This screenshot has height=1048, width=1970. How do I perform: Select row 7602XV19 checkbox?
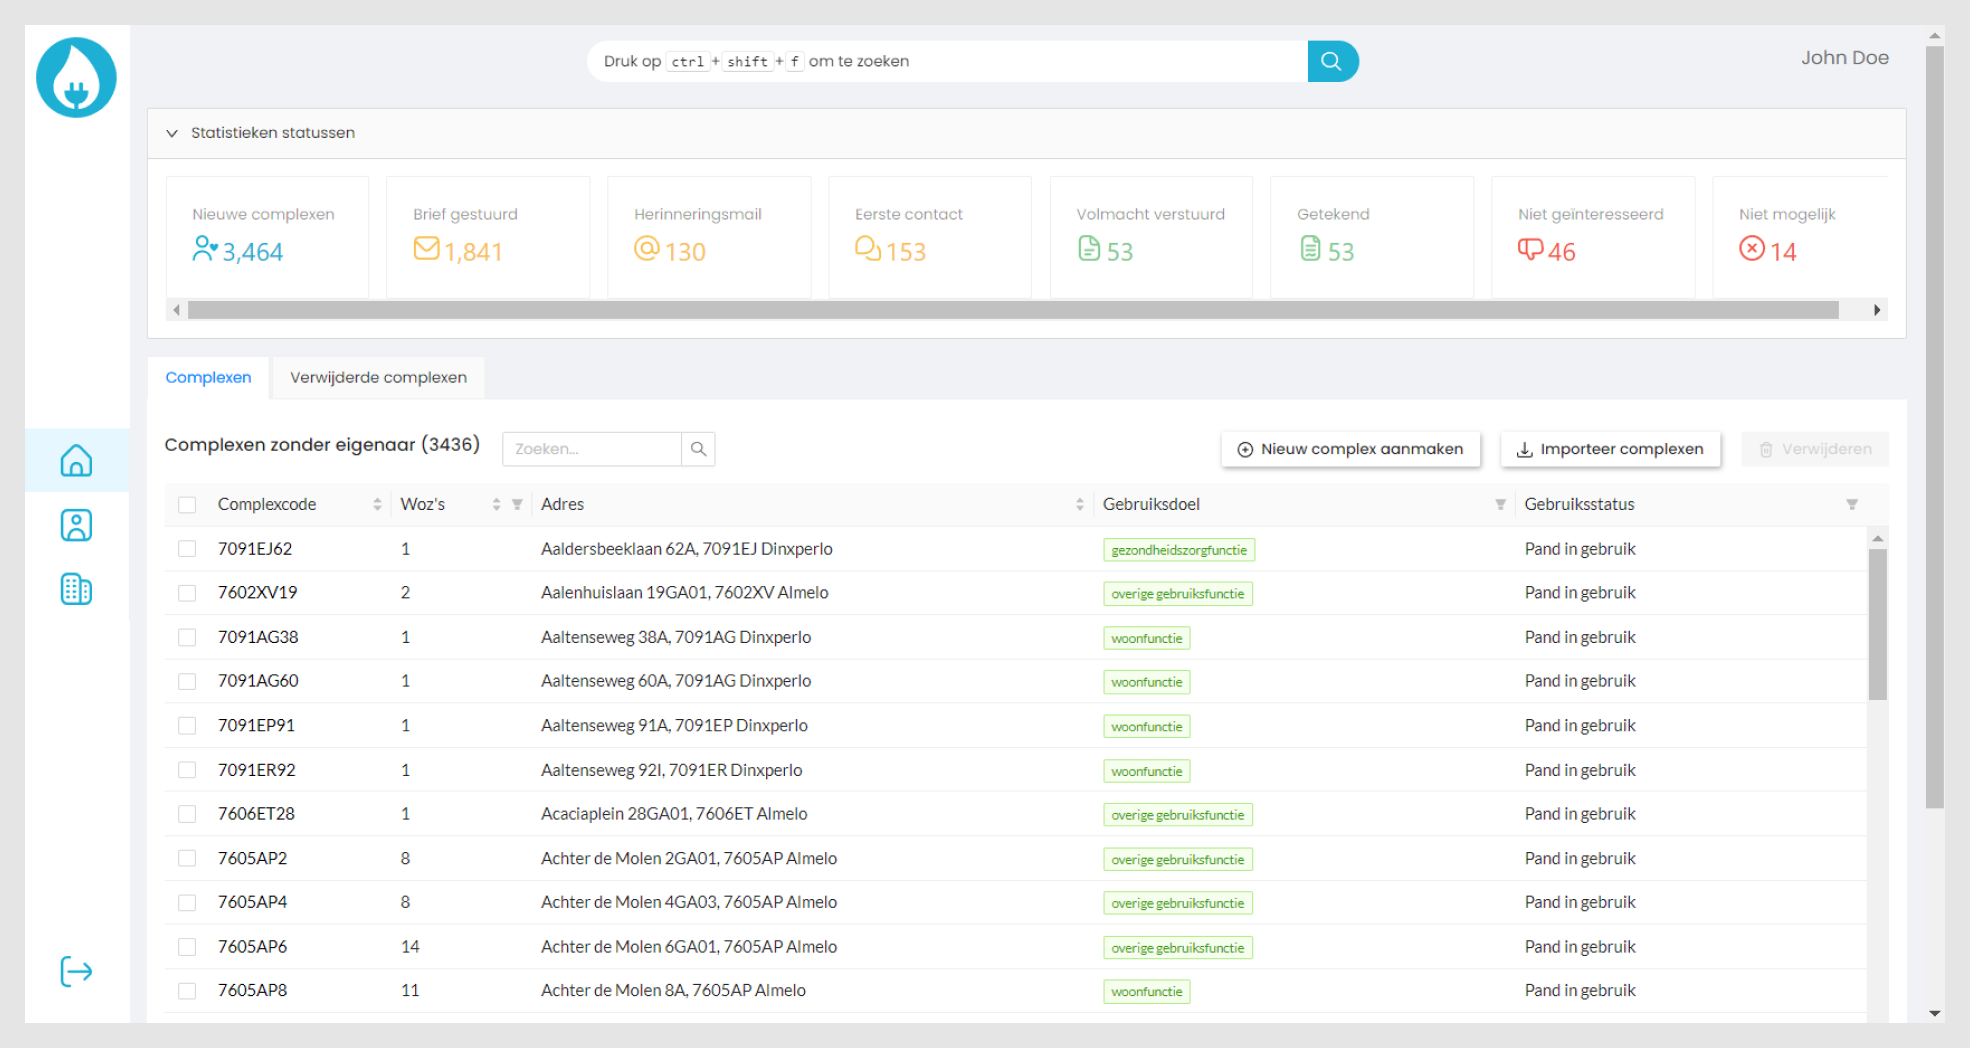187,593
